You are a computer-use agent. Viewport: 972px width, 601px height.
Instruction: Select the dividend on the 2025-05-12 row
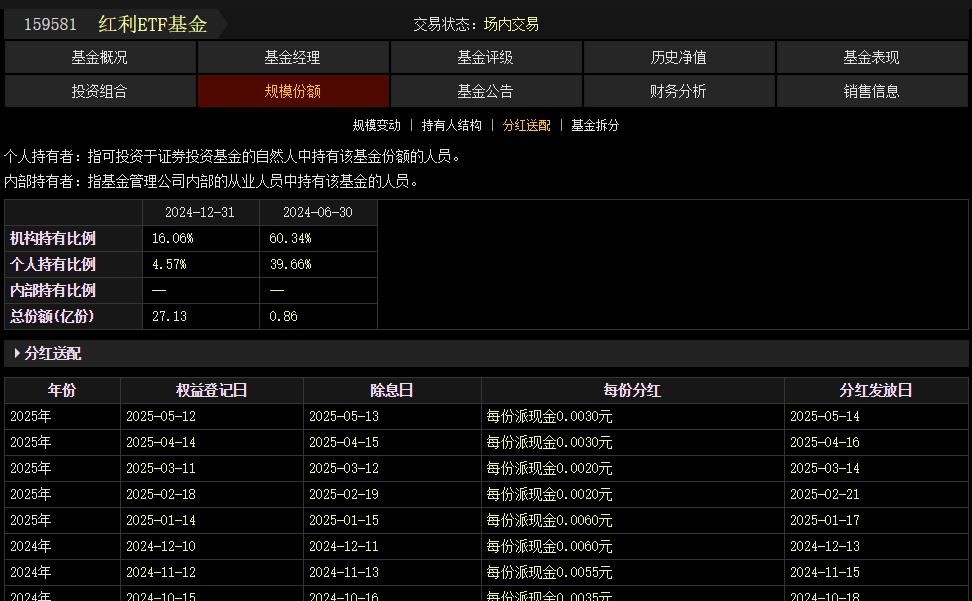[x=549, y=416]
